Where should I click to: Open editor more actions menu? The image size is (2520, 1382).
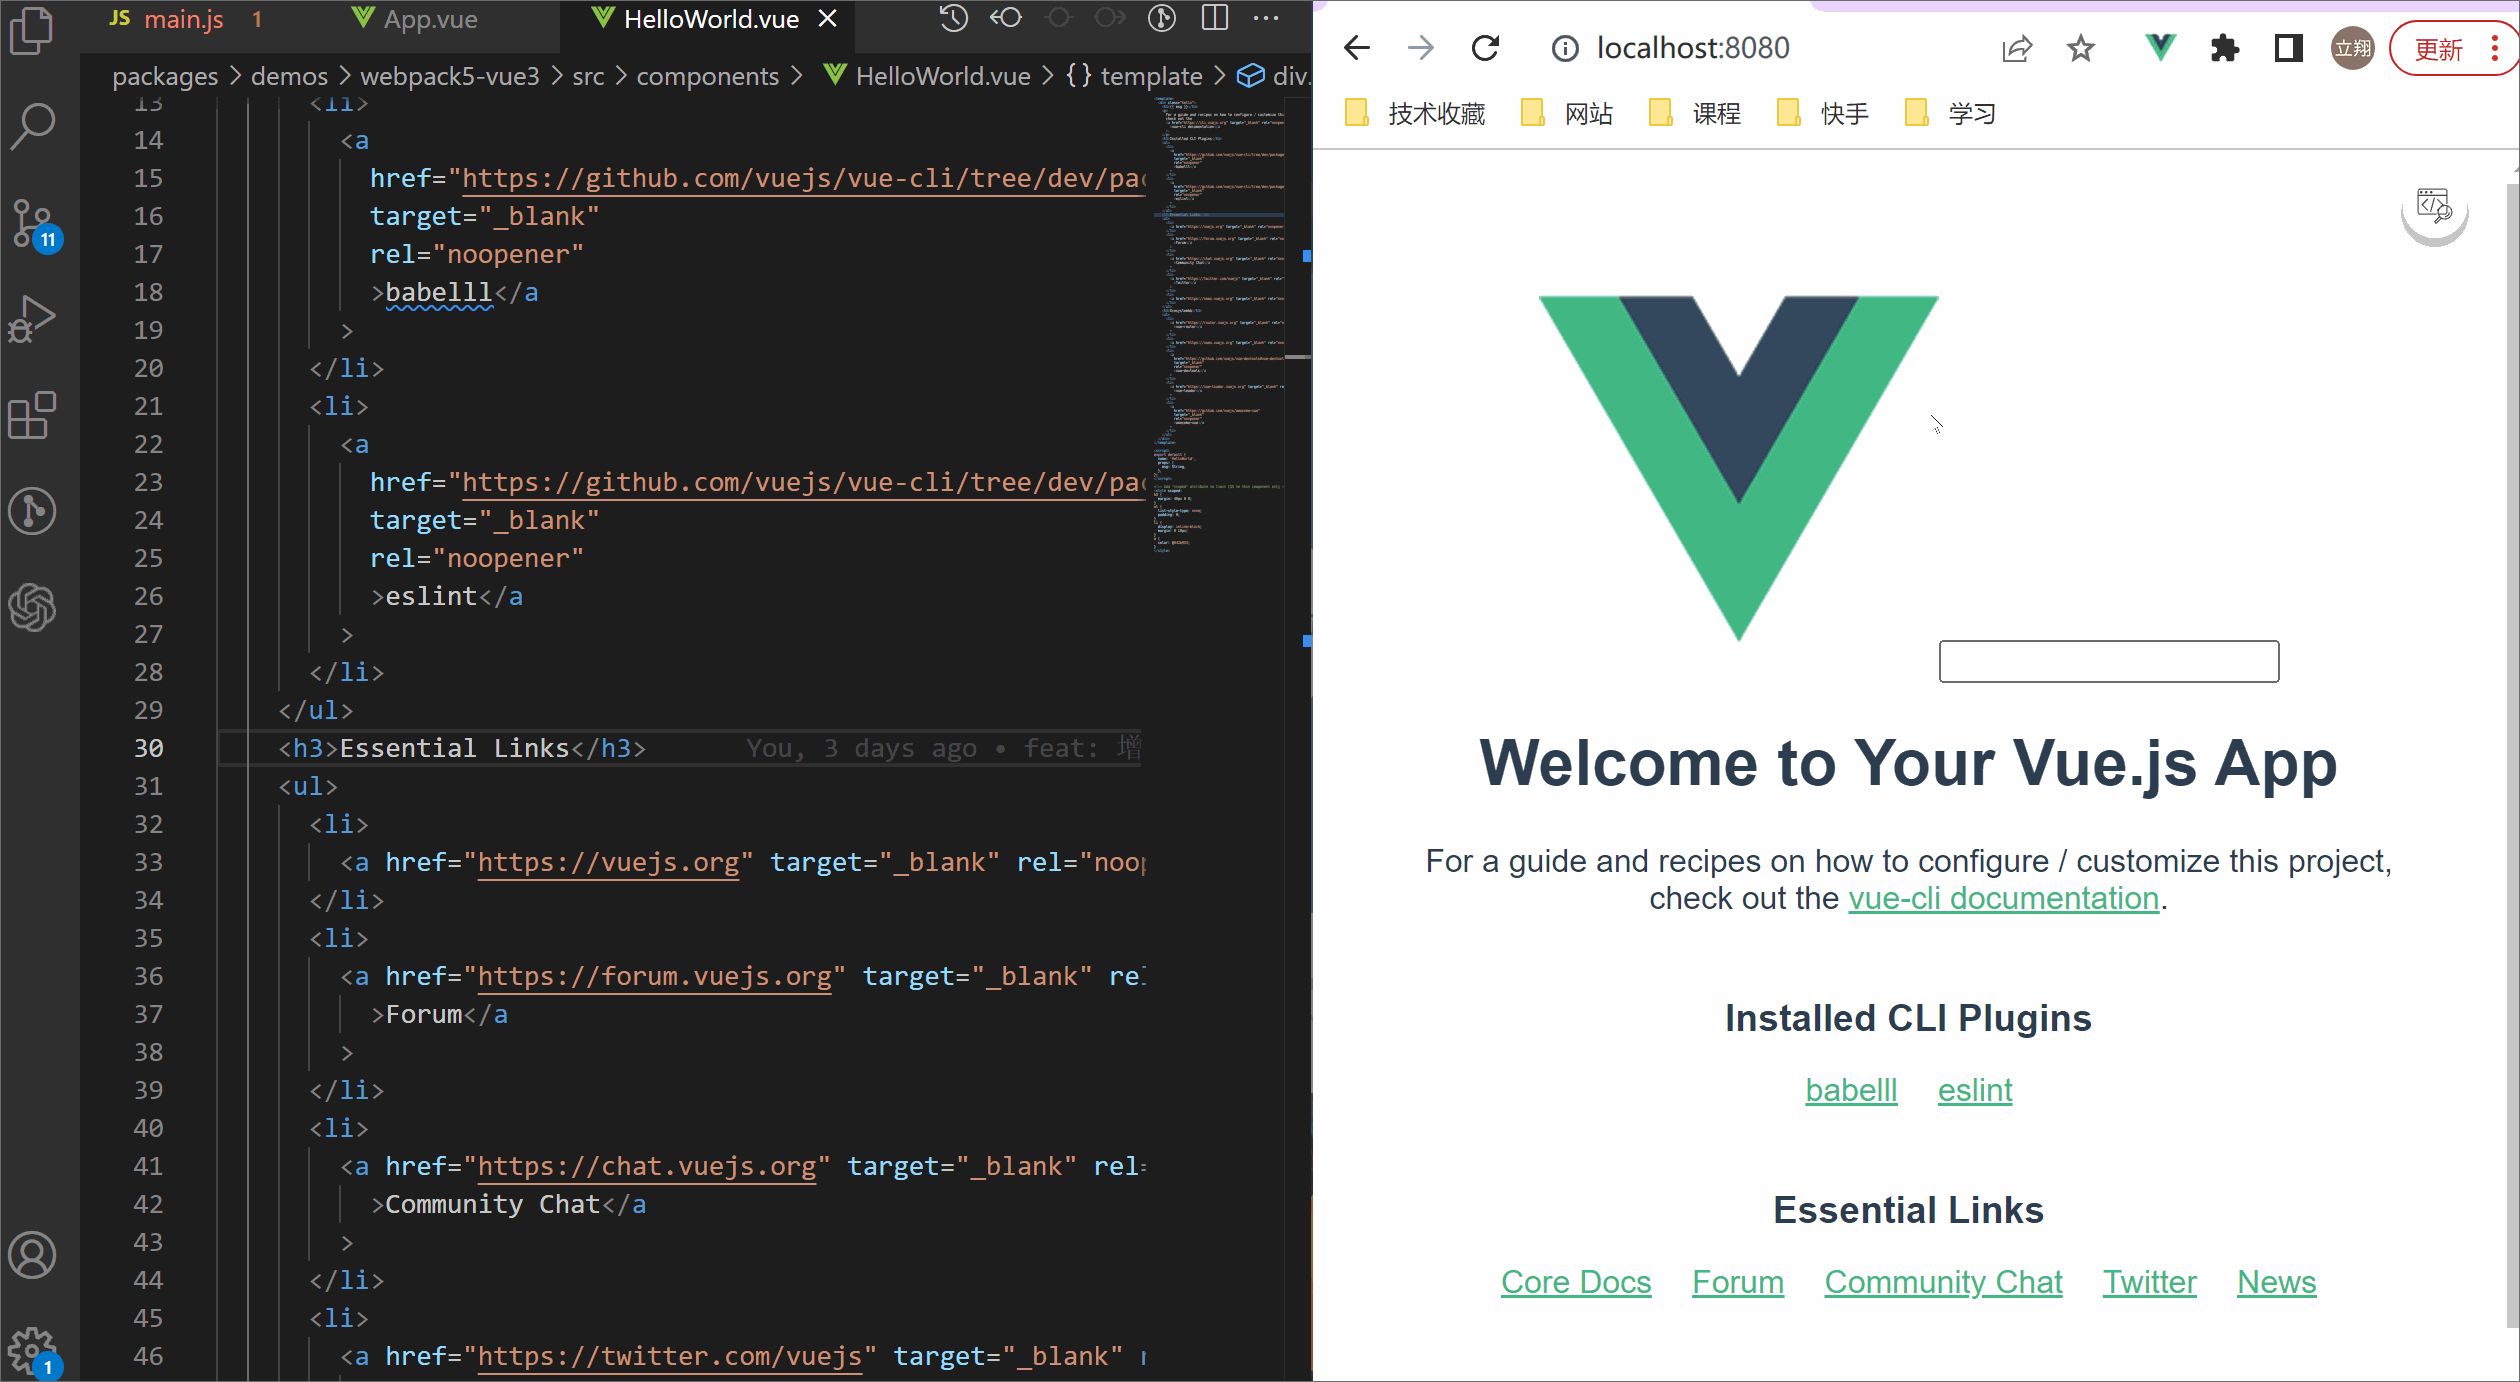pos(1266,18)
